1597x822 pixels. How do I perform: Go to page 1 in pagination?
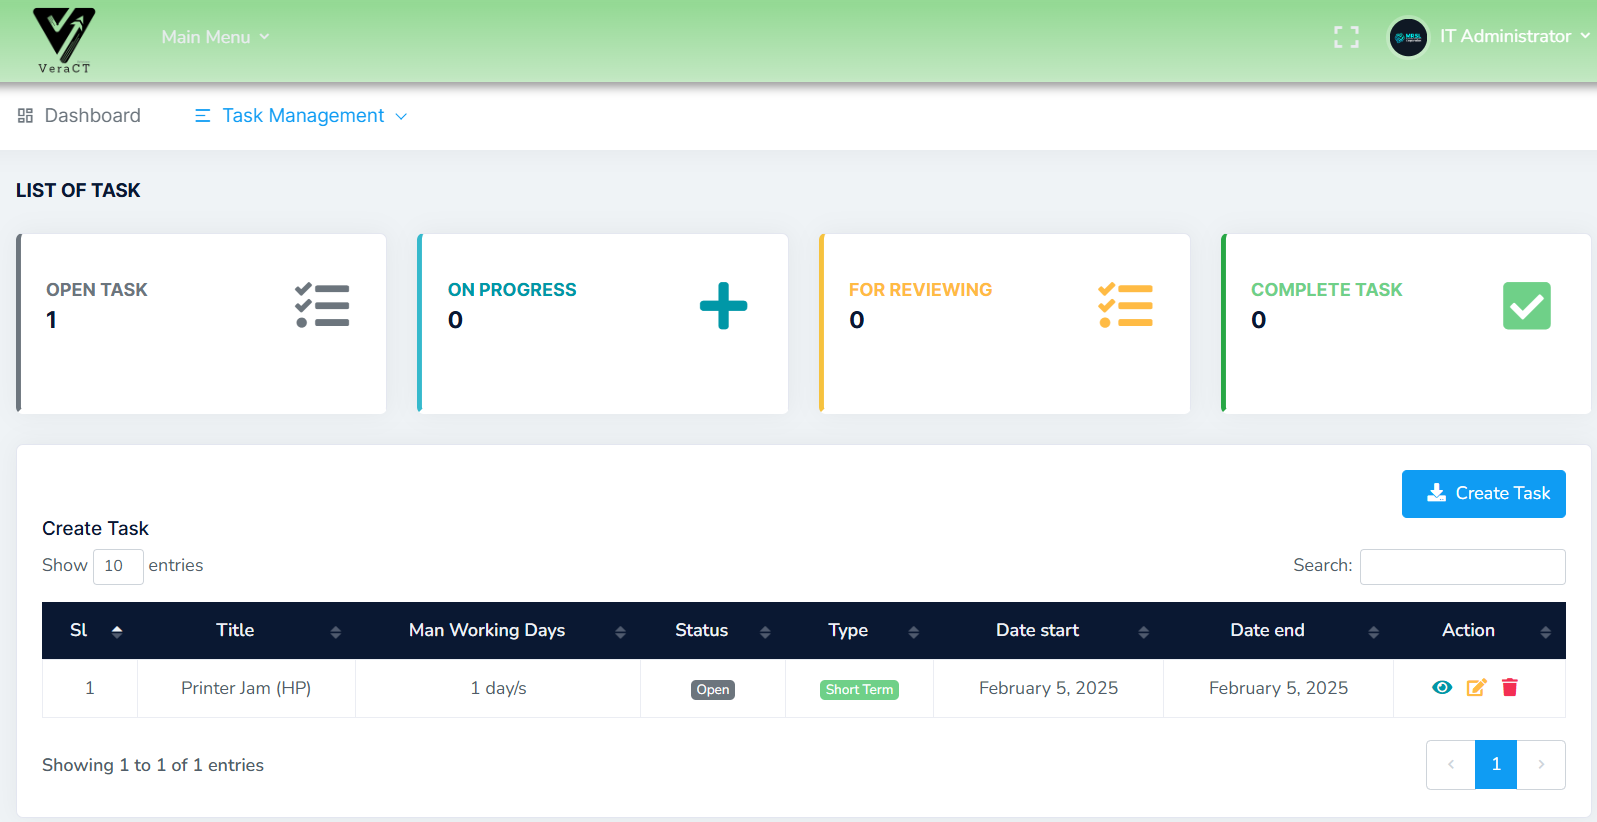[x=1495, y=764]
